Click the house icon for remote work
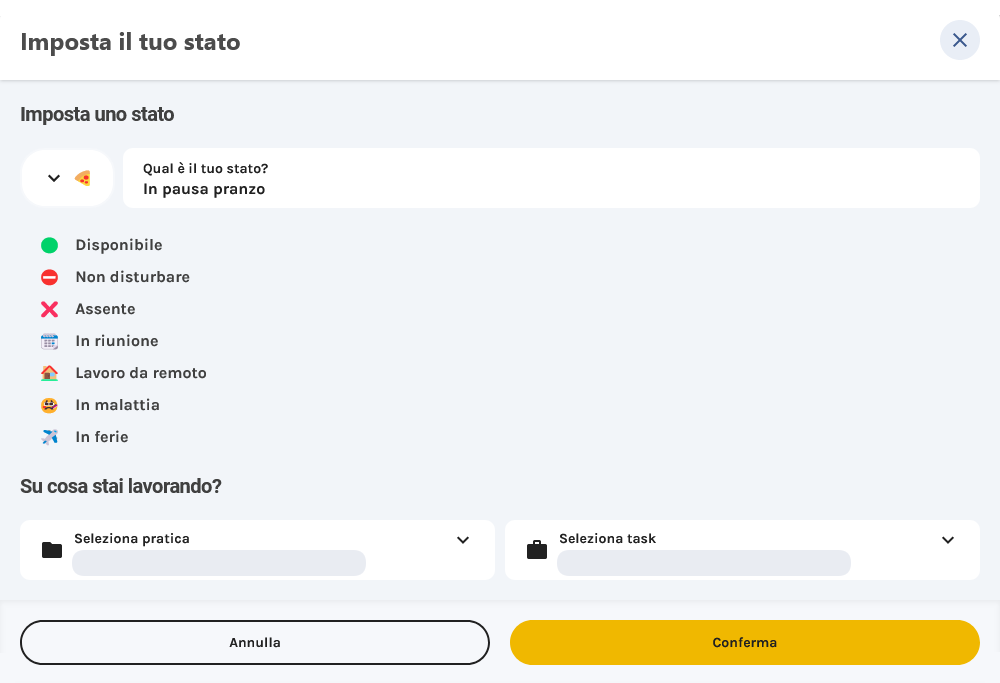The image size is (1000, 683). click(x=49, y=373)
